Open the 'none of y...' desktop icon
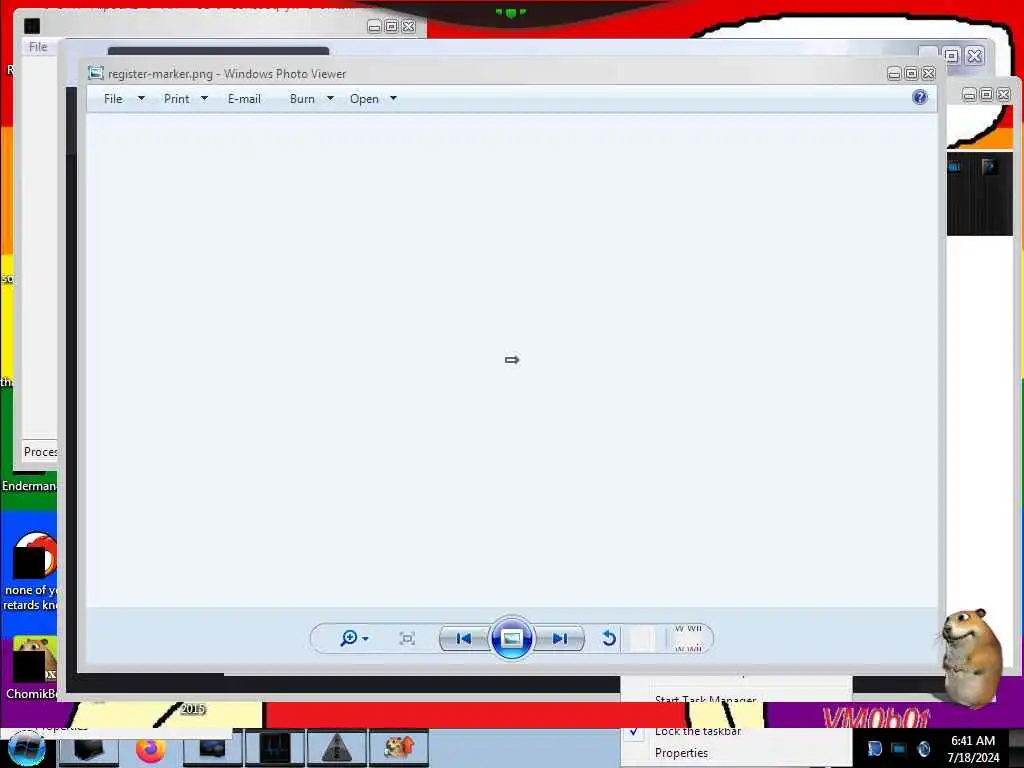This screenshot has height=768, width=1024. click(30, 572)
